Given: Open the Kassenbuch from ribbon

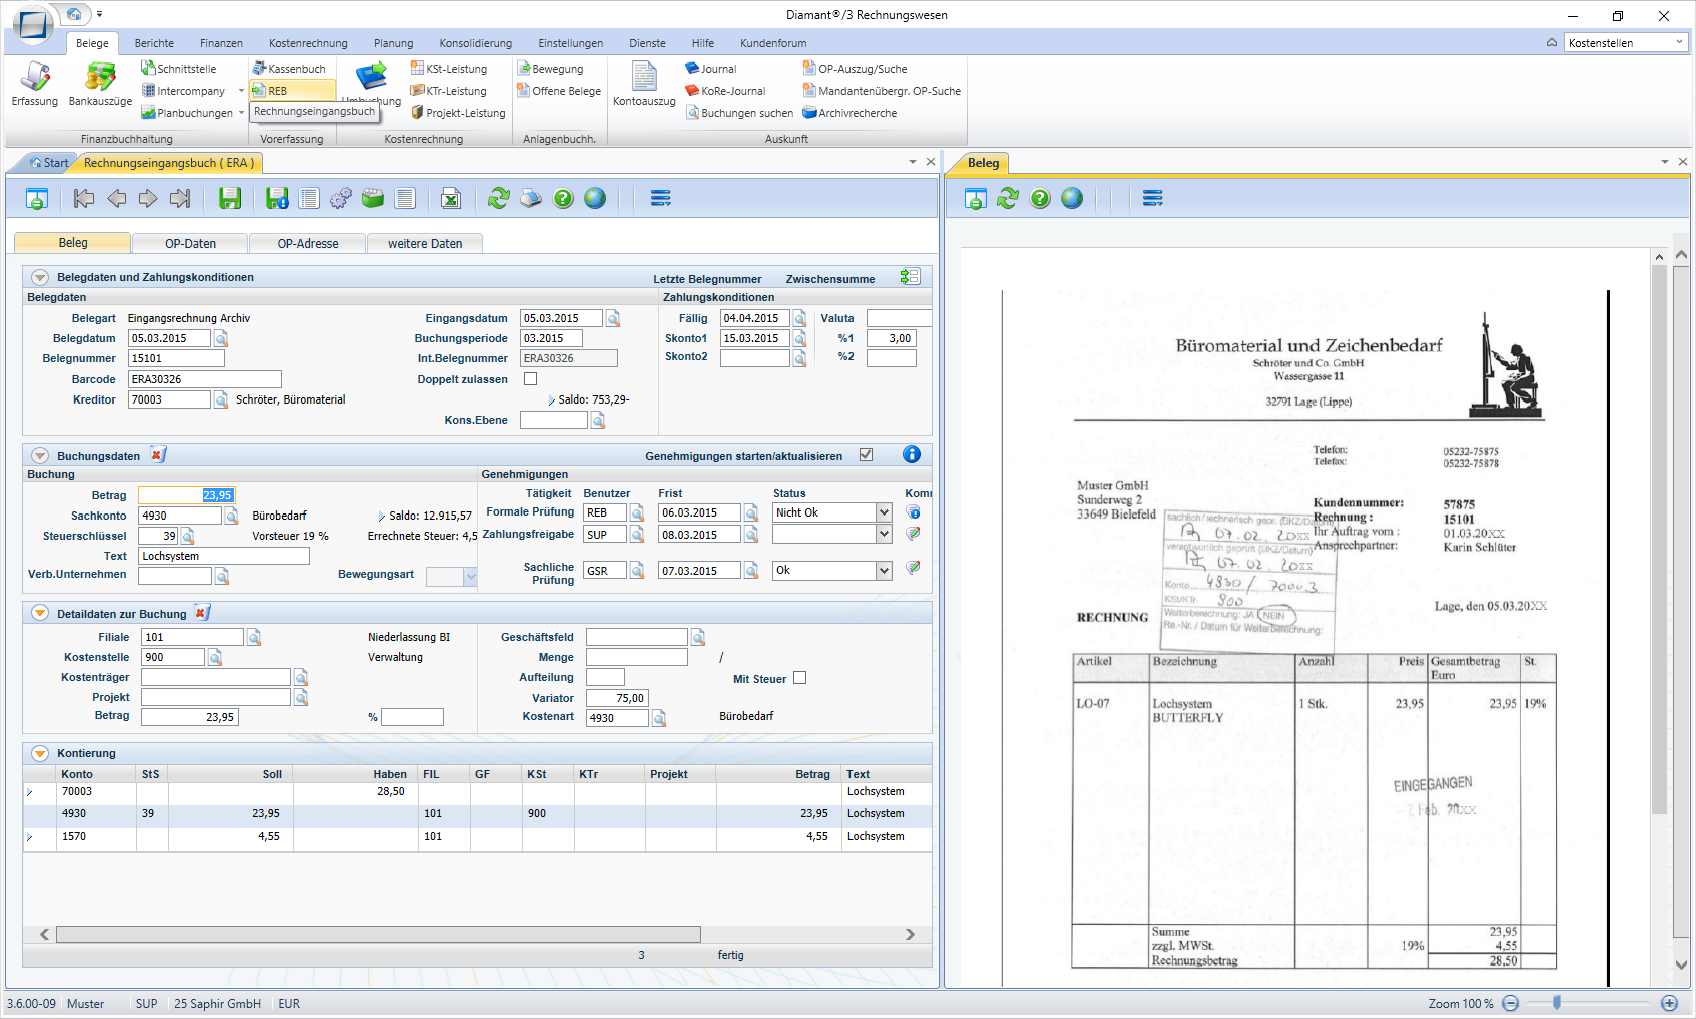Looking at the screenshot, I should point(289,69).
